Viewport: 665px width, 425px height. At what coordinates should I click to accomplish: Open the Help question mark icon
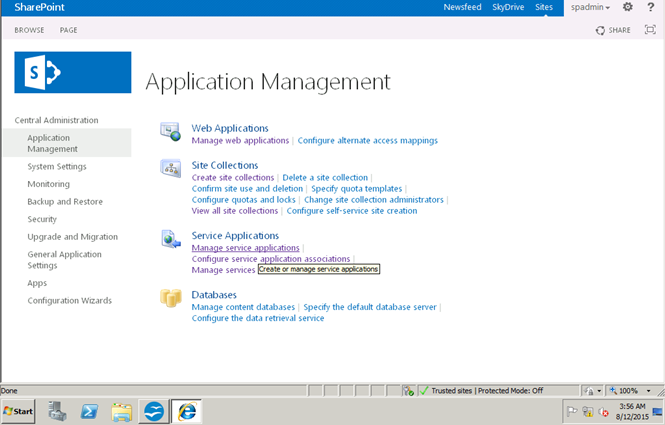click(651, 7)
